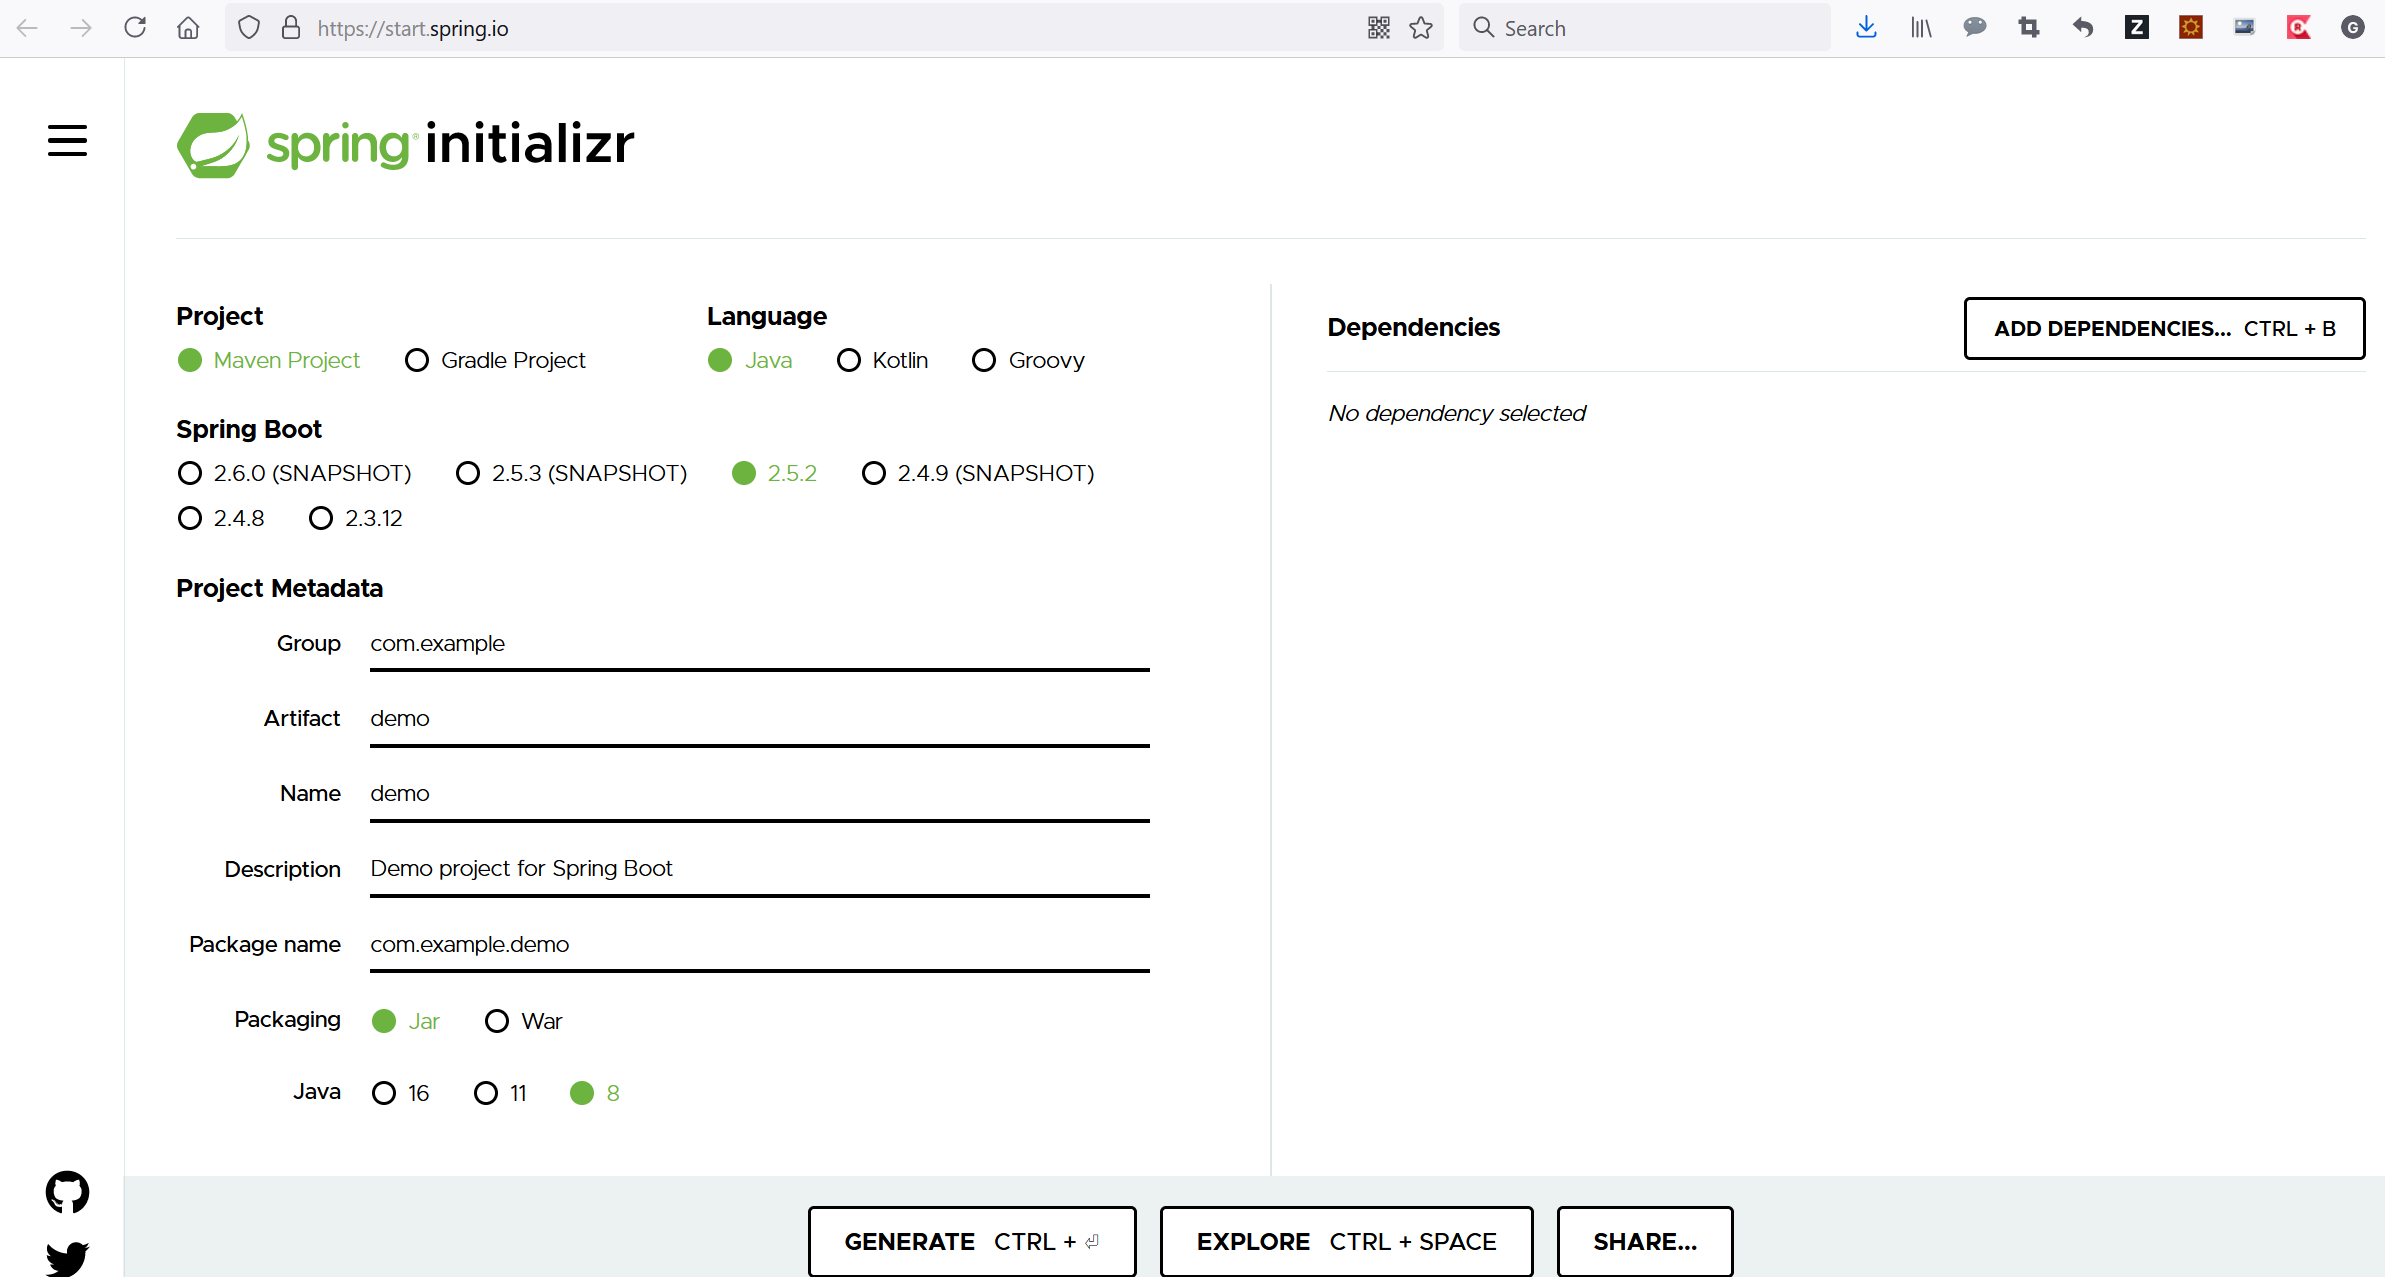
Task: Choose Java as language
Action: 750,360
